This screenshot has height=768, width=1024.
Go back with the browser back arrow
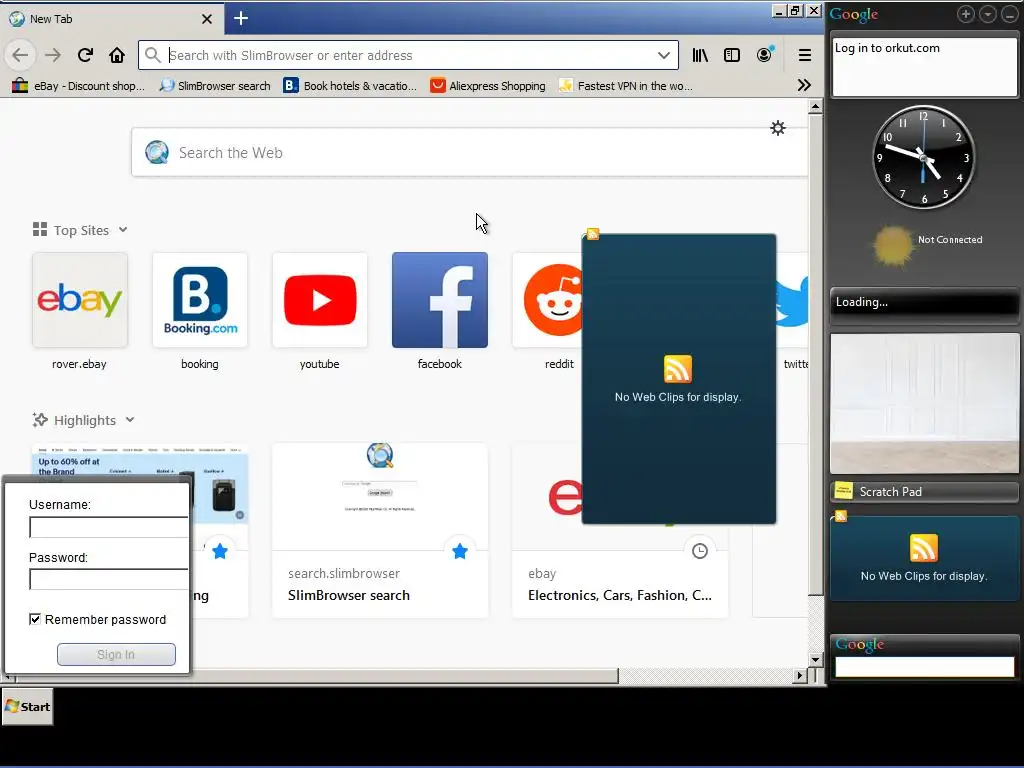20,55
